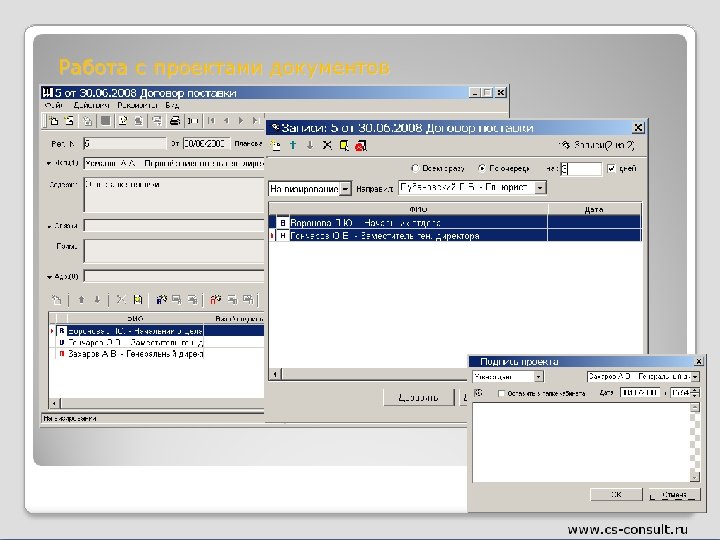This screenshot has width=720, height=540.
Task: Click the printer icon in main toolbar
Action: (x=174, y=121)
